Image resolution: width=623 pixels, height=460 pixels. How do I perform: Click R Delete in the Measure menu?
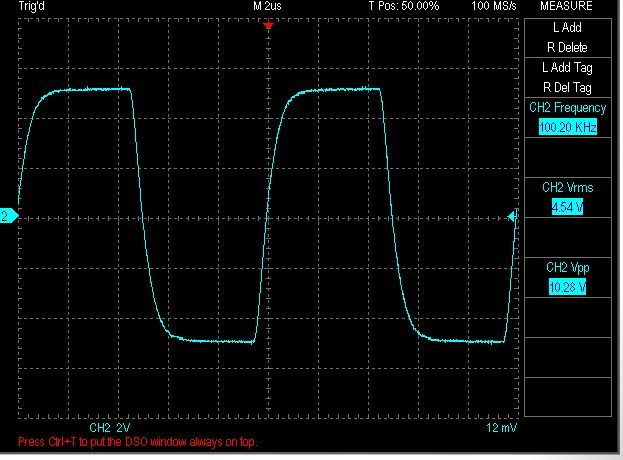tap(567, 48)
